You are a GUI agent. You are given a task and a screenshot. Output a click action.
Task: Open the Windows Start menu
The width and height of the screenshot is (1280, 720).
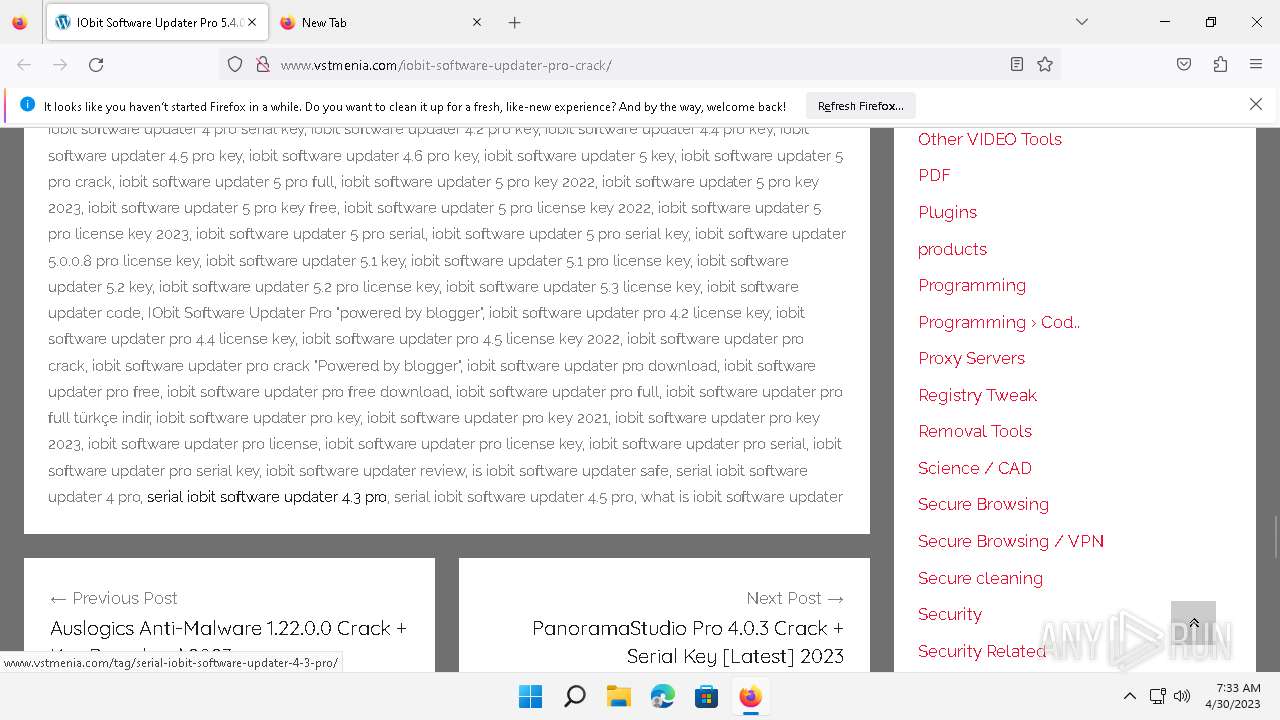tap(530, 697)
